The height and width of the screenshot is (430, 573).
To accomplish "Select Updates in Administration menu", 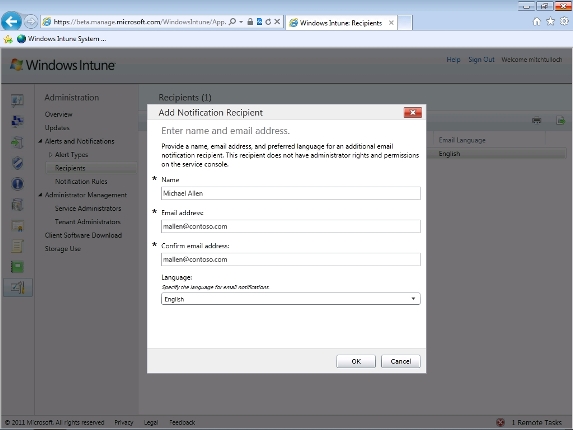I will pos(57,128).
